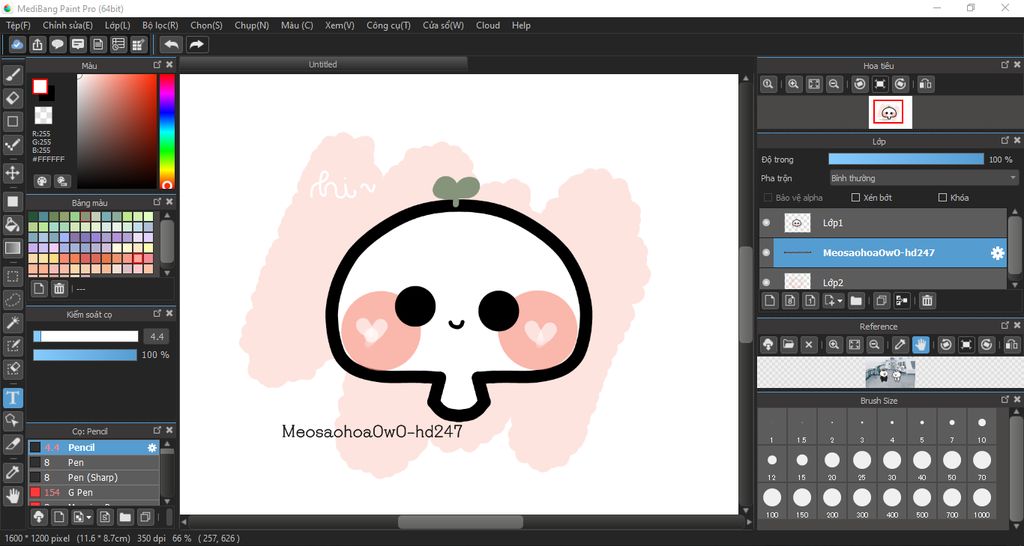Undock the Brush Size panel
Screen dimensions: 1024x546
(x=1005, y=399)
